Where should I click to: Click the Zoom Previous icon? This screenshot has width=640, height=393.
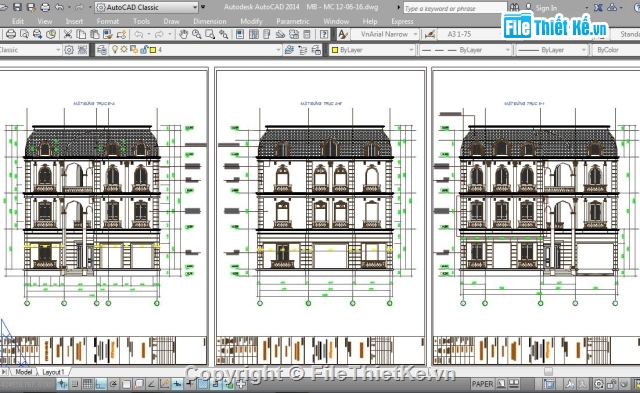[x=223, y=34]
